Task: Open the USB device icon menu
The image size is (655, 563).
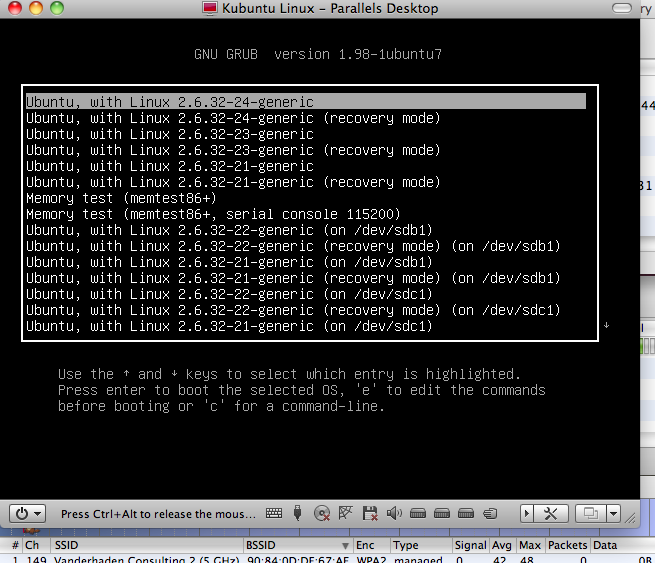Action: tap(298, 514)
